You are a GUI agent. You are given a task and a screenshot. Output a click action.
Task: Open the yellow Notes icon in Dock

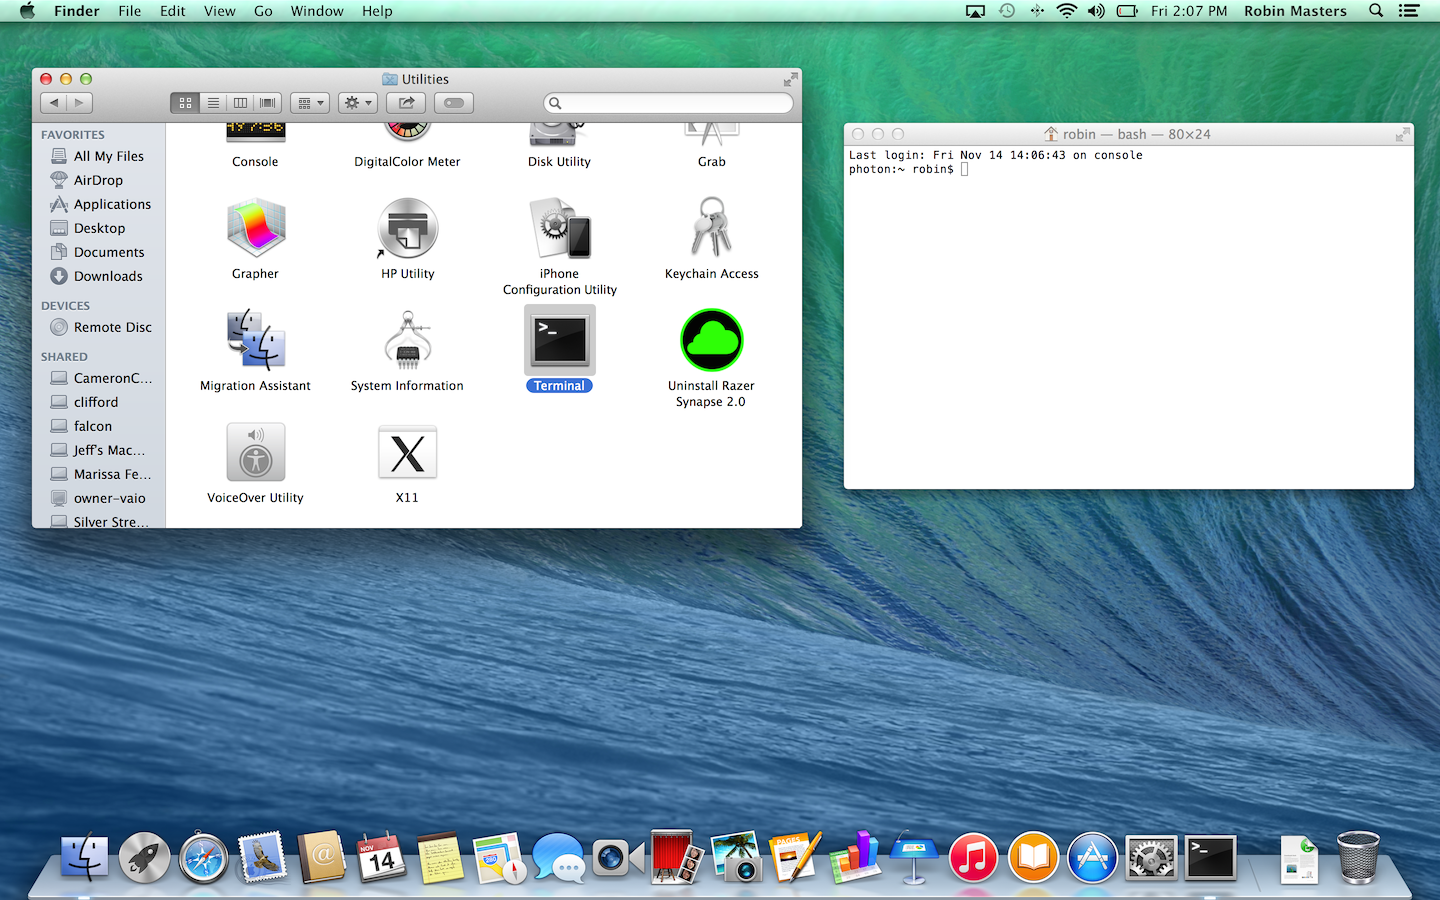click(x=440, y=858)
